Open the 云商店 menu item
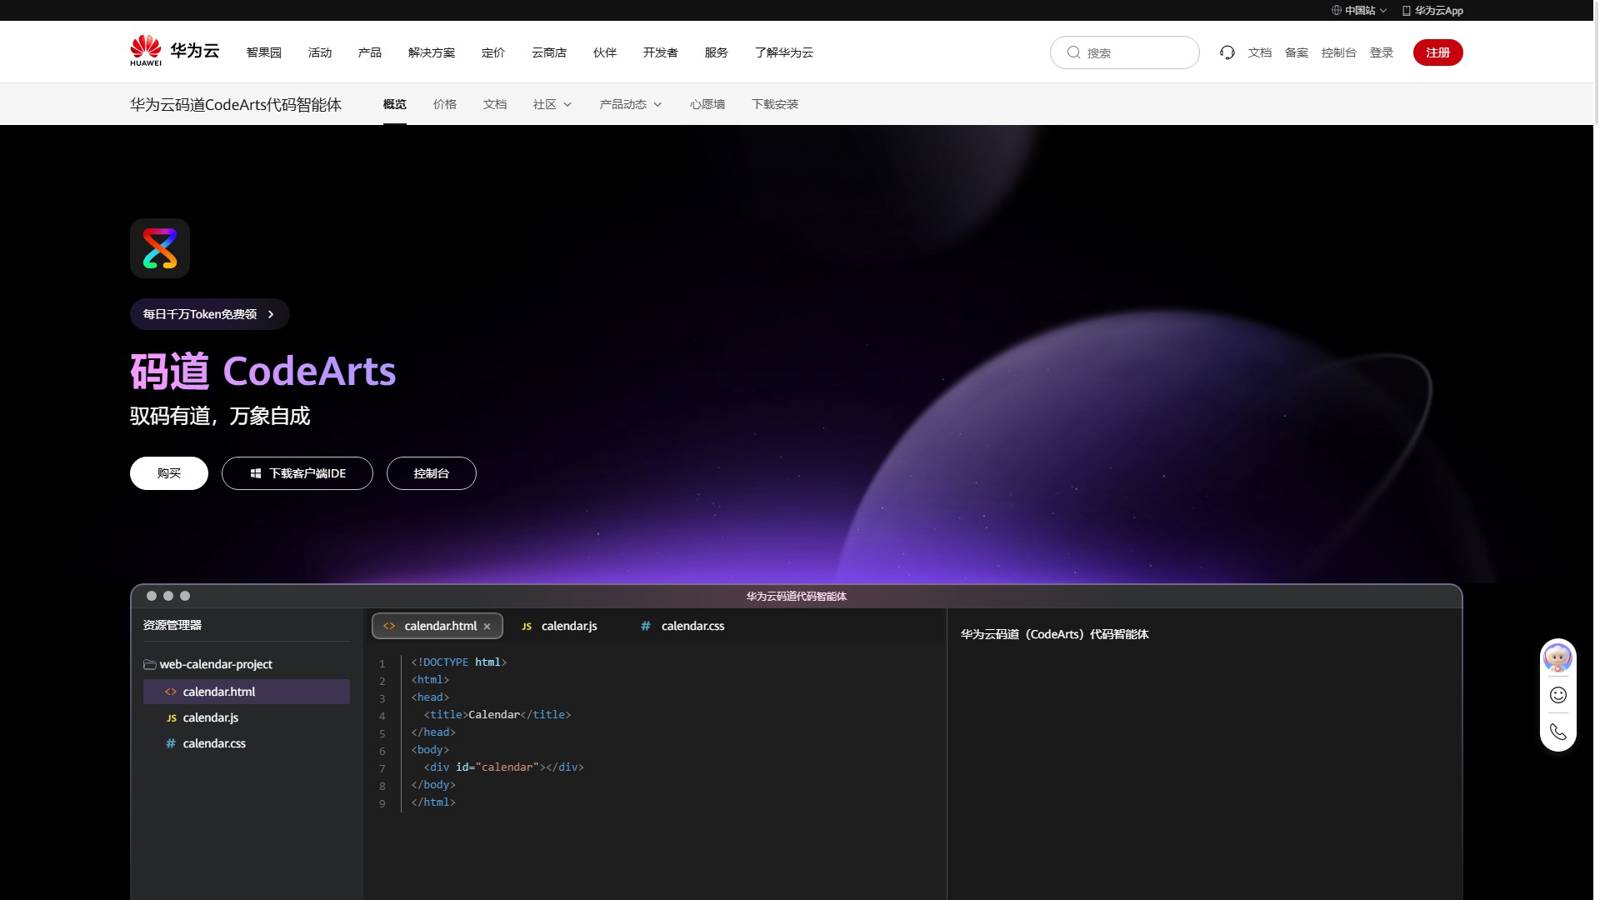This screenshot has height=900, width=1600. click(549, 52)
